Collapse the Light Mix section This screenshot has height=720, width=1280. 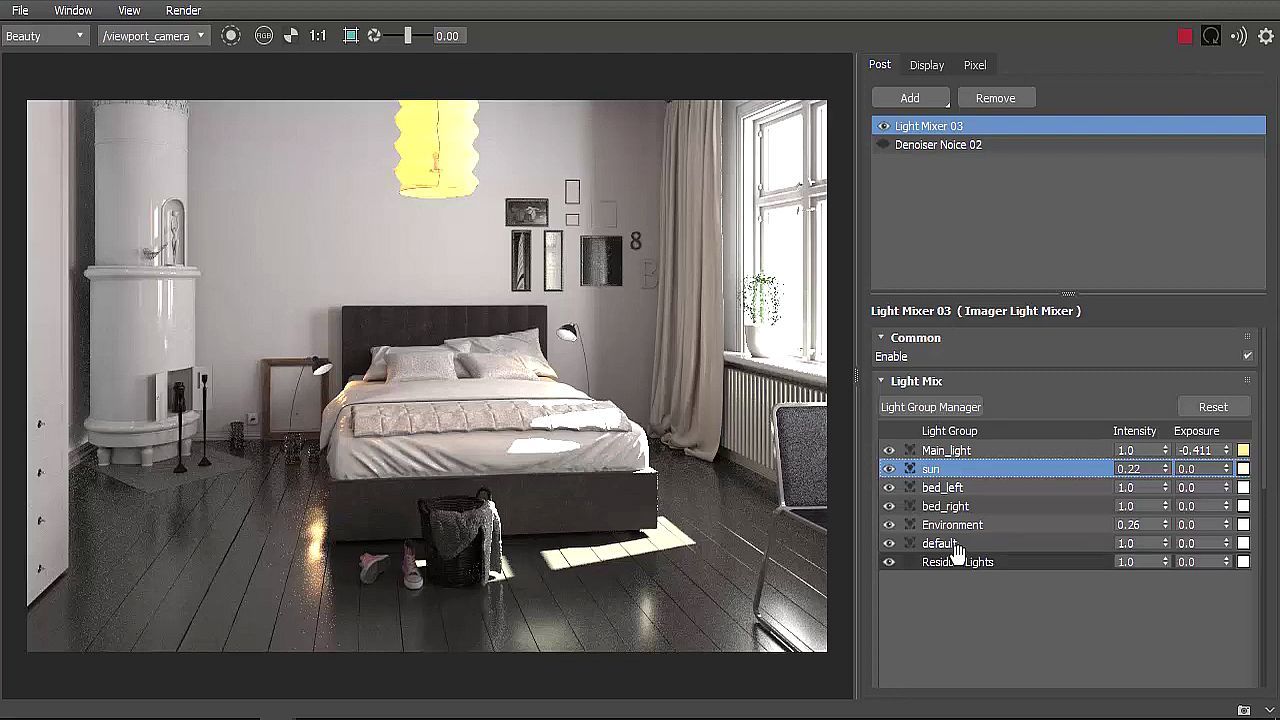tap(881, 381)
